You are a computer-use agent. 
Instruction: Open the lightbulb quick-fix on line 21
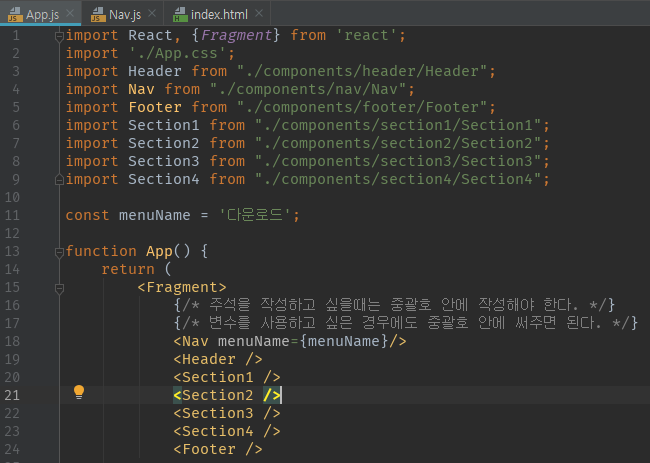[x=79, y=392]
